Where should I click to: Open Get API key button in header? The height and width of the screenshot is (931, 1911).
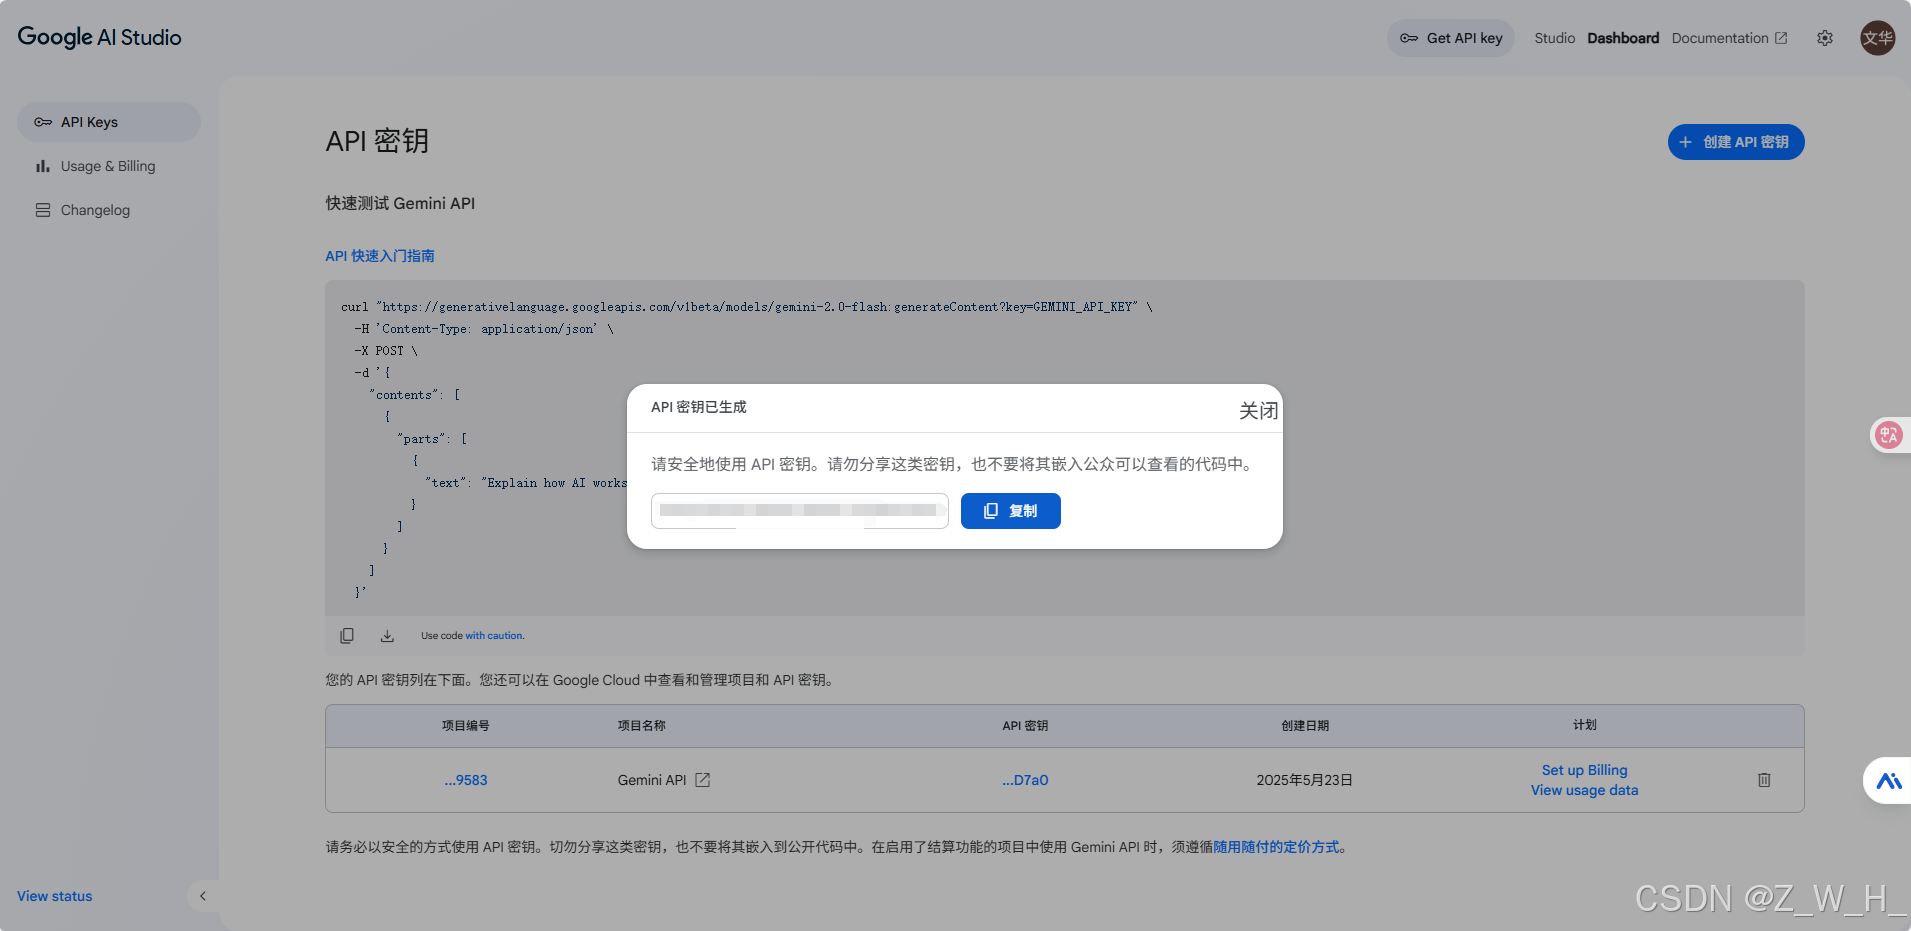[1451, 38]
